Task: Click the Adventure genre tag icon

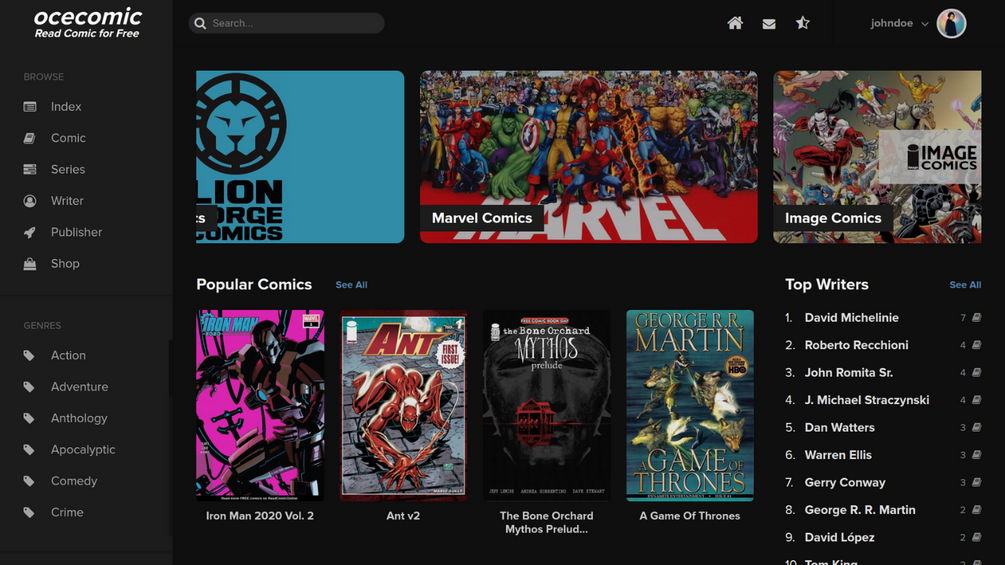Action: click(x=29, y=386)
